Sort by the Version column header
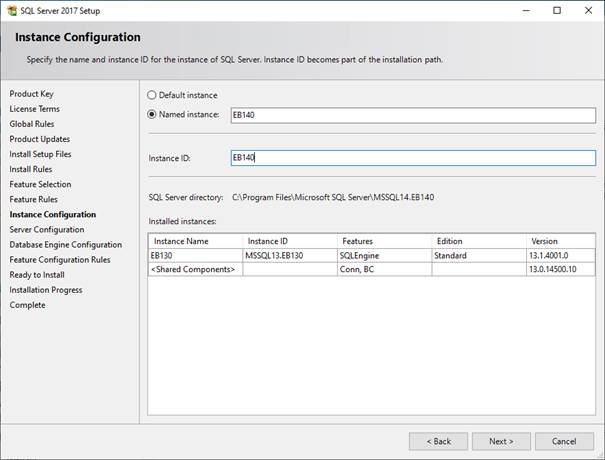605x460 pixels. [561, 241]
